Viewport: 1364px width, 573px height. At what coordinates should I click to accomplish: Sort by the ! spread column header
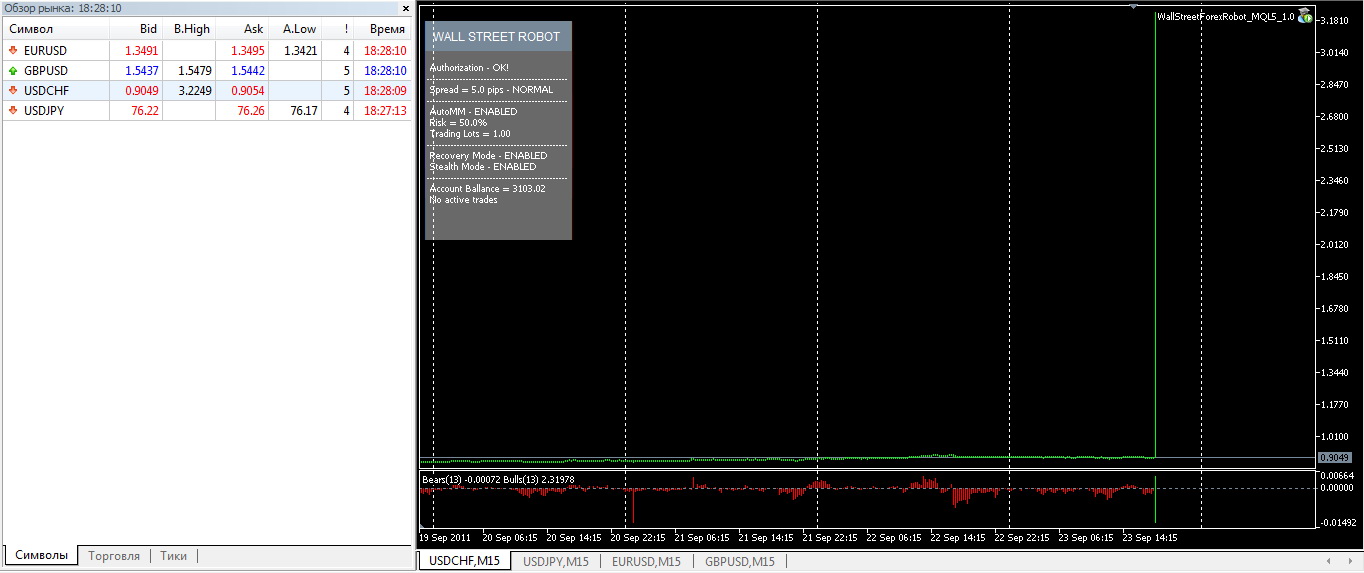[x=337, y=29]
